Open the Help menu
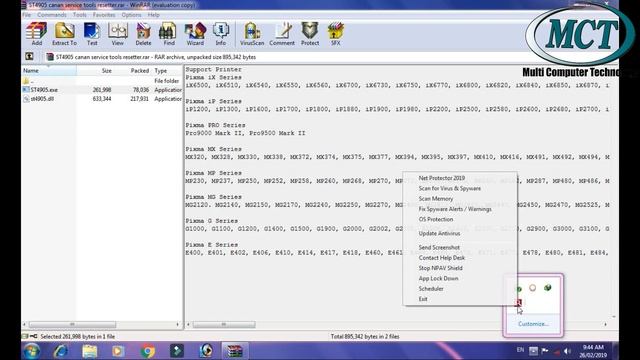Viewport: 640px width, 360px height. [x=153, y=15]
